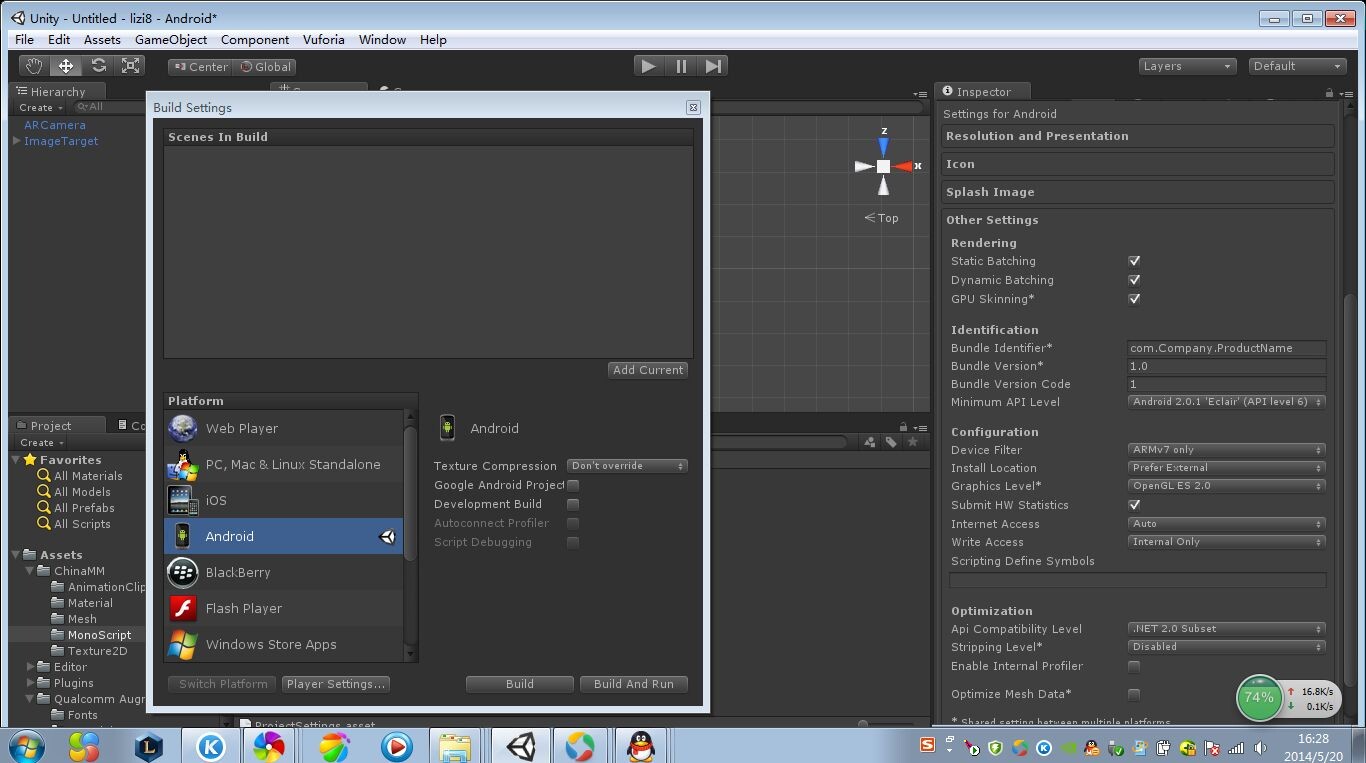Open the File menu

point(24,40)
